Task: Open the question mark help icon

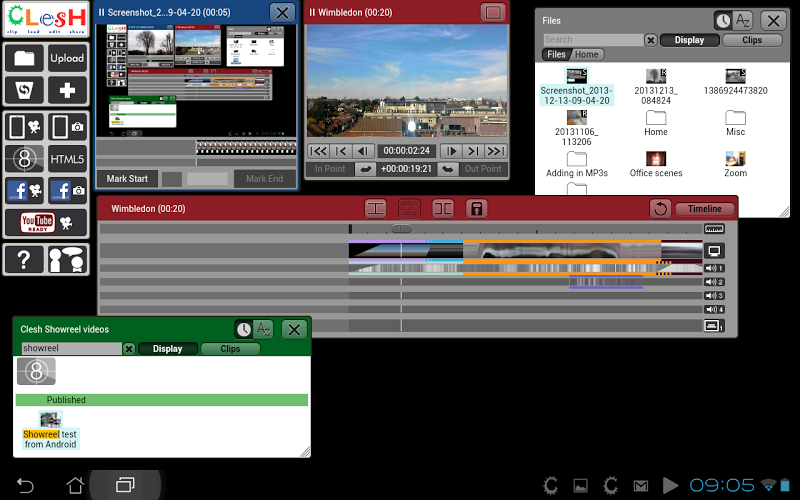Action: tap(24, 260)
